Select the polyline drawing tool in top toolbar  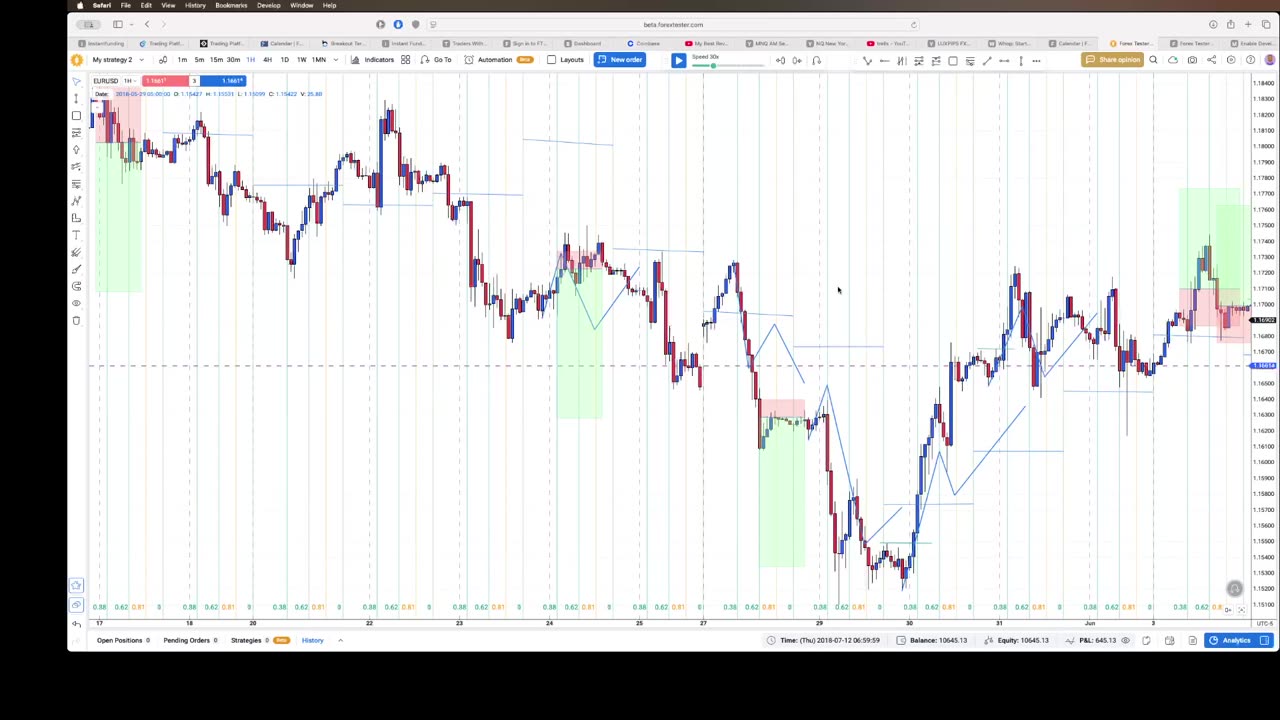(x=867, y=60)
